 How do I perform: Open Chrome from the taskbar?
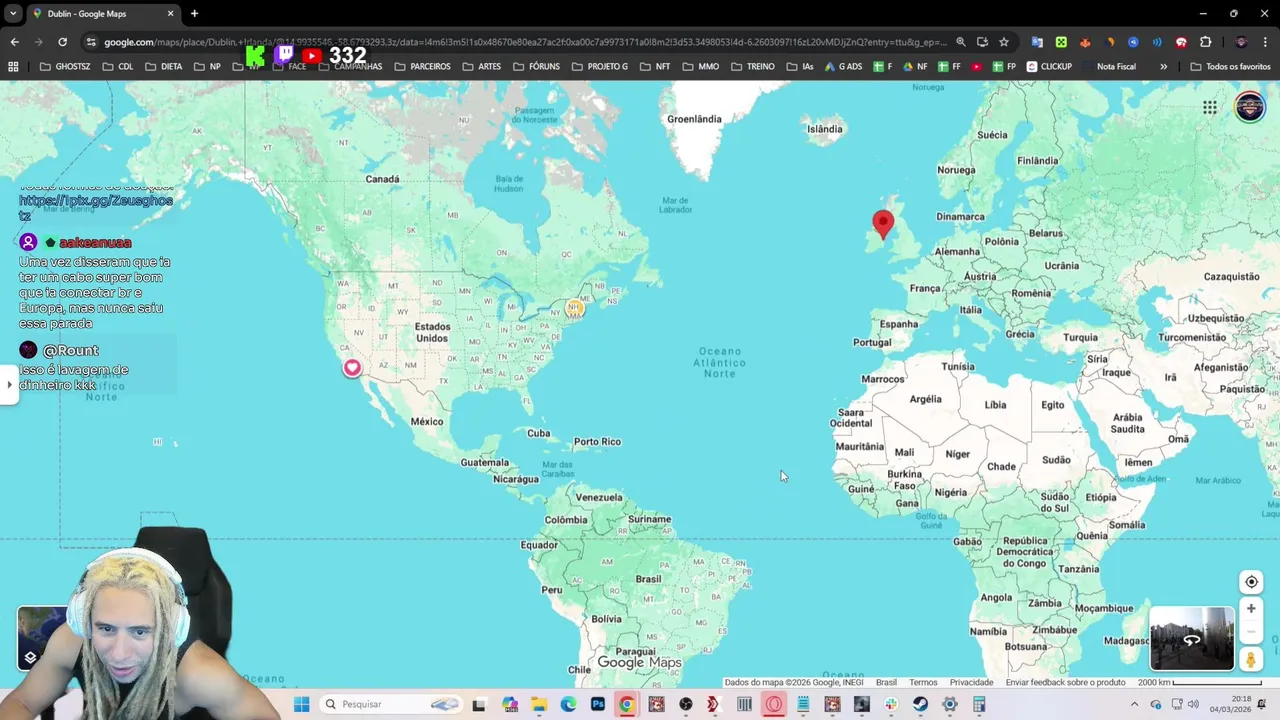(626, 704)
